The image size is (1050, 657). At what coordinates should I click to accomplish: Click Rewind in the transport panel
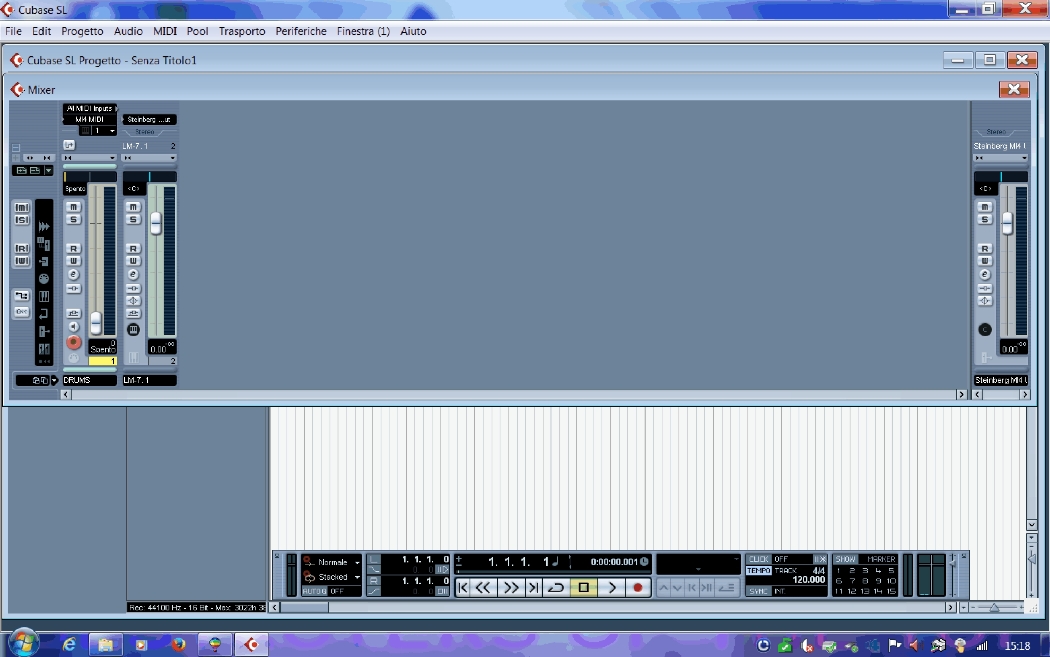tap(483, 587)
